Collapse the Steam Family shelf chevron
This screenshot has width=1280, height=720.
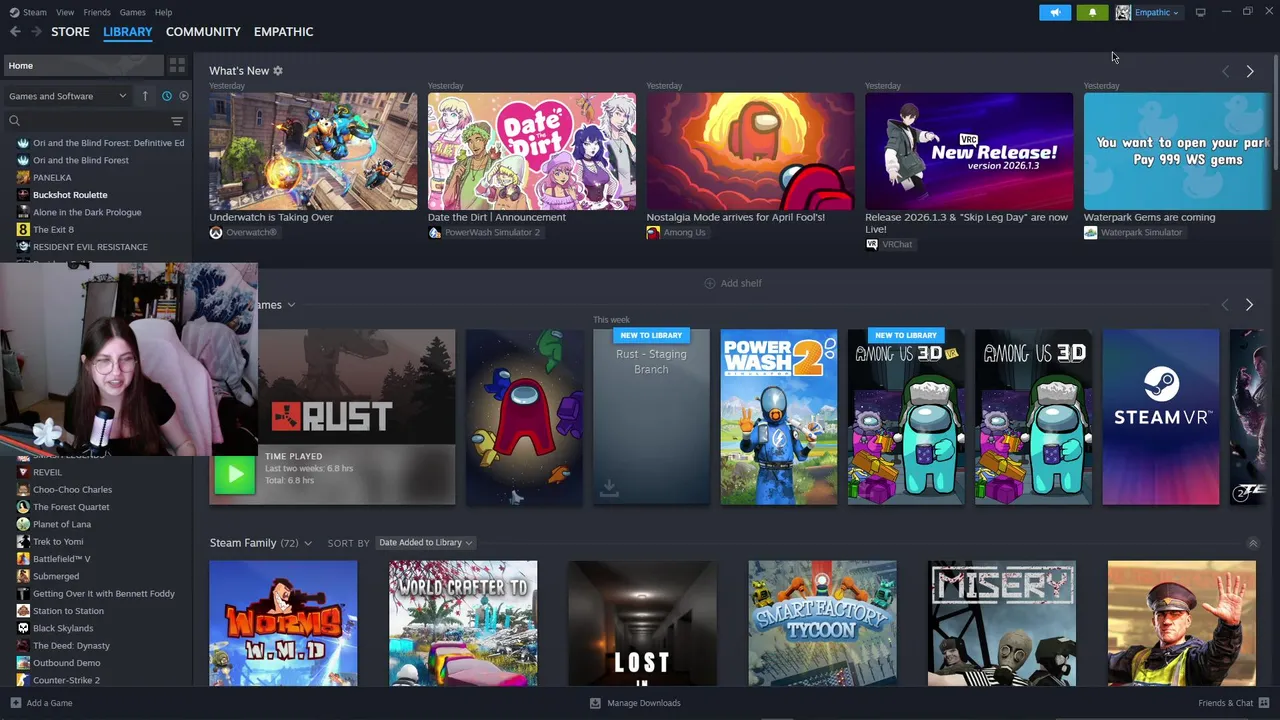[x=1253, y=543]
